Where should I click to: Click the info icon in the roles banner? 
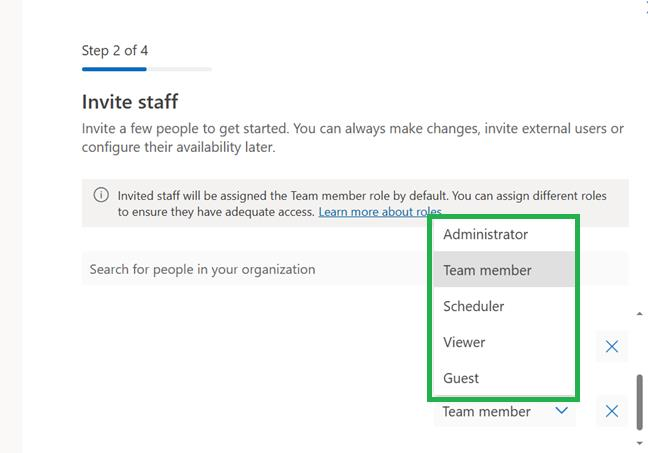click(x=101, y=196)
